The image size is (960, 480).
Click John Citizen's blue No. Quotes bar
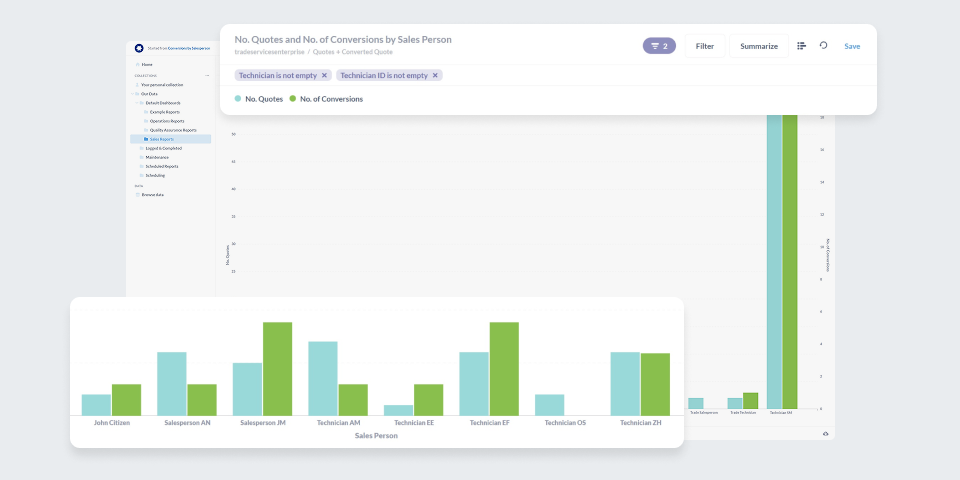(96, 405)
